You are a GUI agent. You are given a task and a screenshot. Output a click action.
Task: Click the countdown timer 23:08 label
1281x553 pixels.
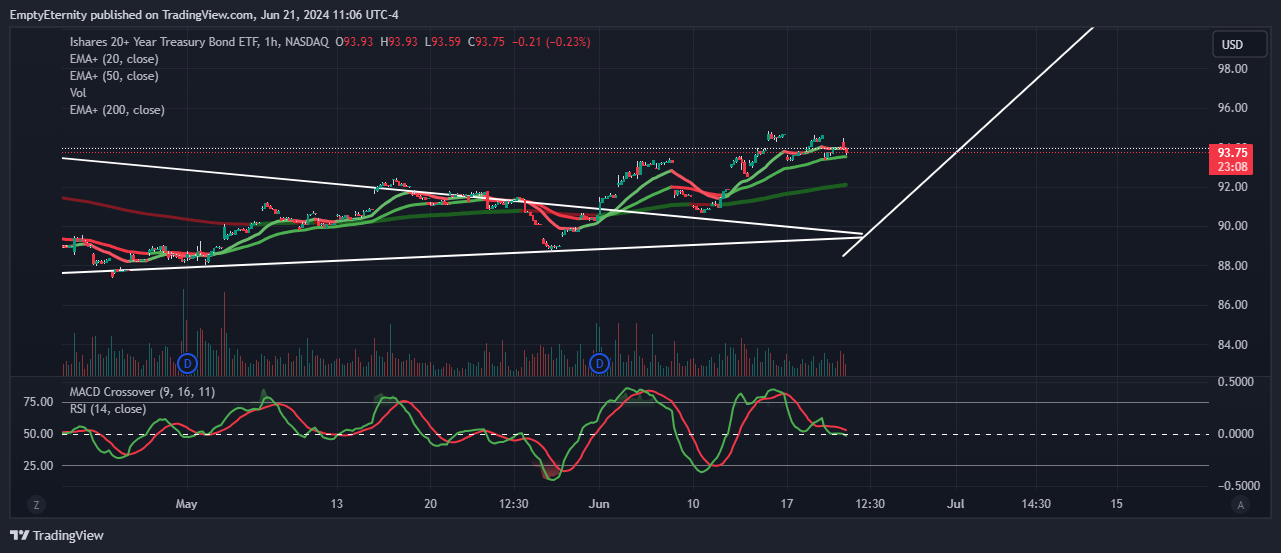pyautogui.click(x=1232, y=167)
